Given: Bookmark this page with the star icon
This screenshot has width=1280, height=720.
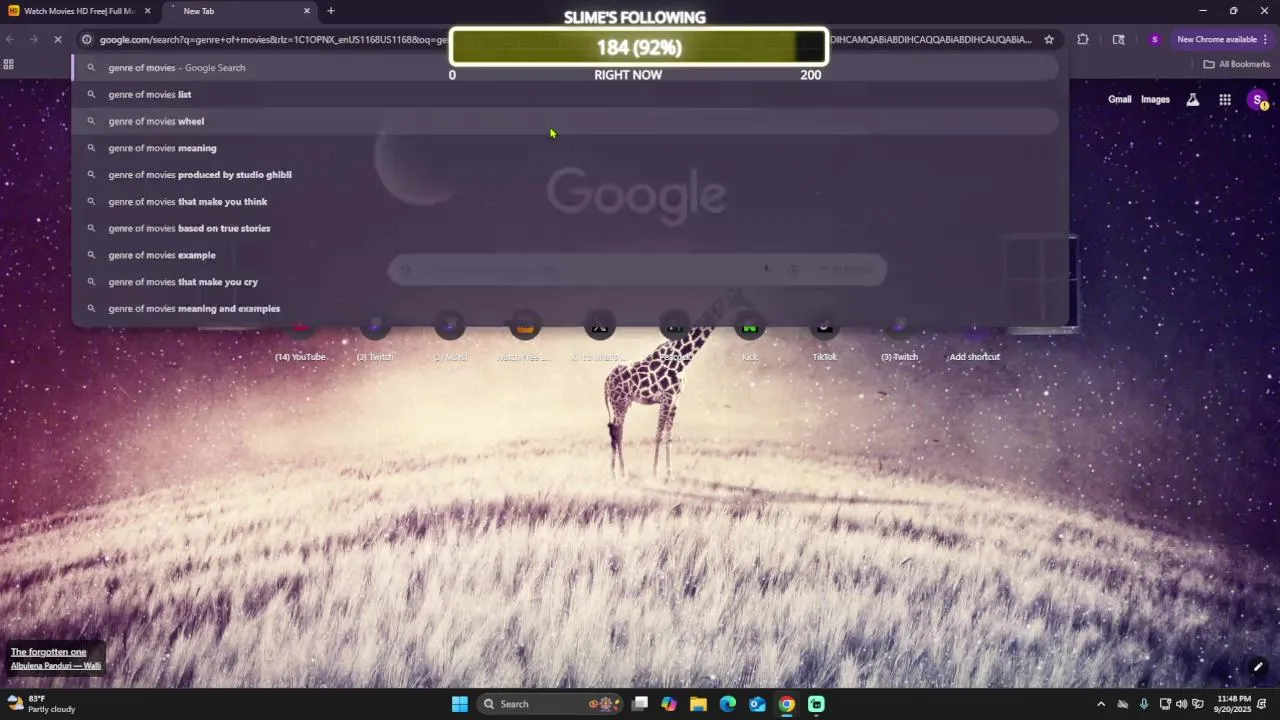Looking at the screenshot, I should pyautogui.click(x=1049, y=40).
